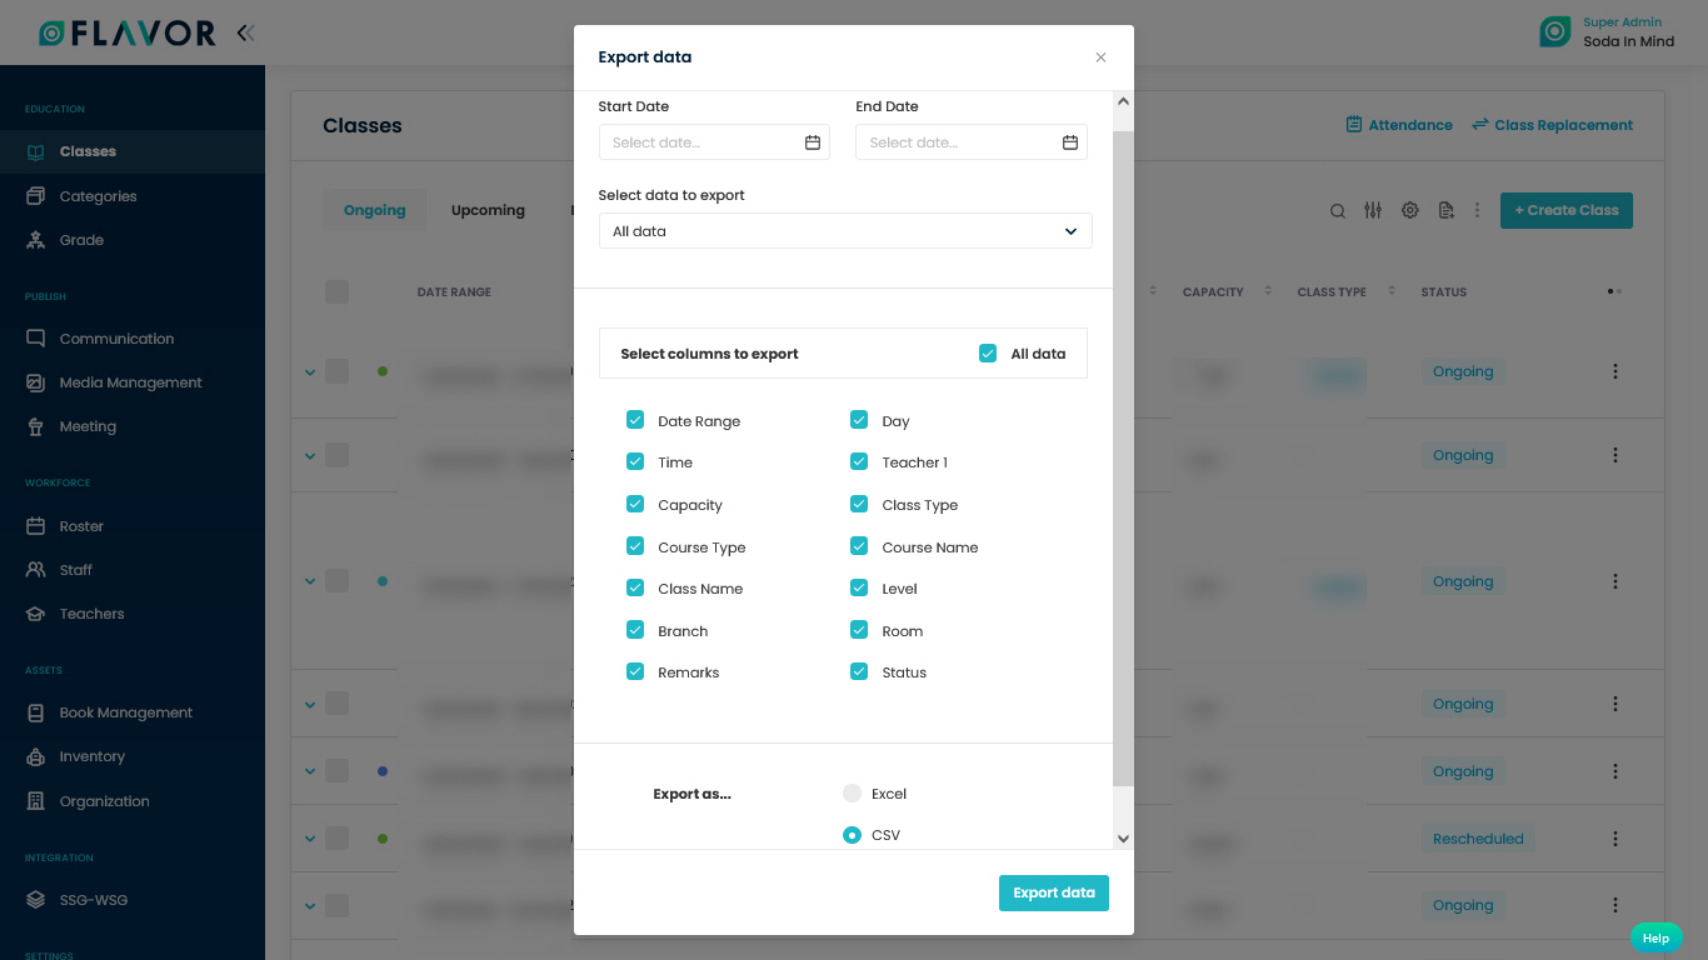Uncheck the Course Name export column

tap(859, 546)
